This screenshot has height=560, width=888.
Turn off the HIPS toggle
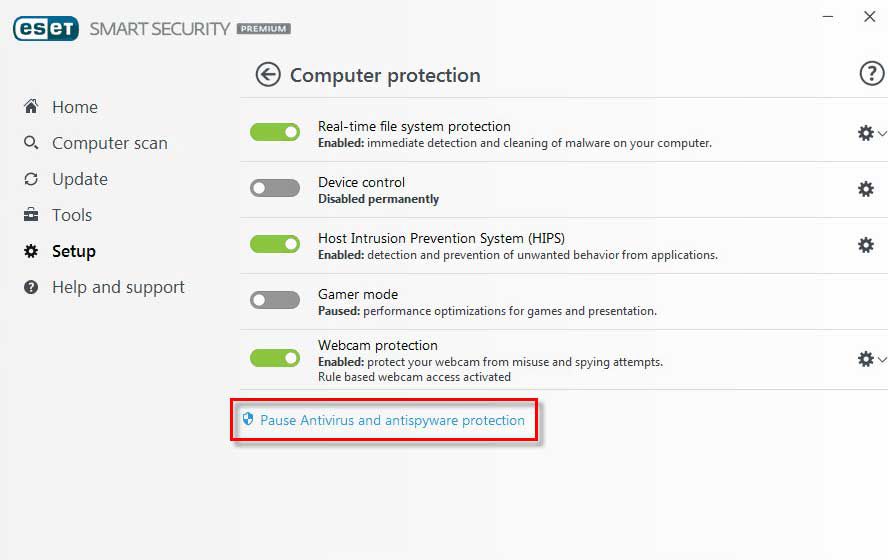pyautogui.click(x=275, y=244)
